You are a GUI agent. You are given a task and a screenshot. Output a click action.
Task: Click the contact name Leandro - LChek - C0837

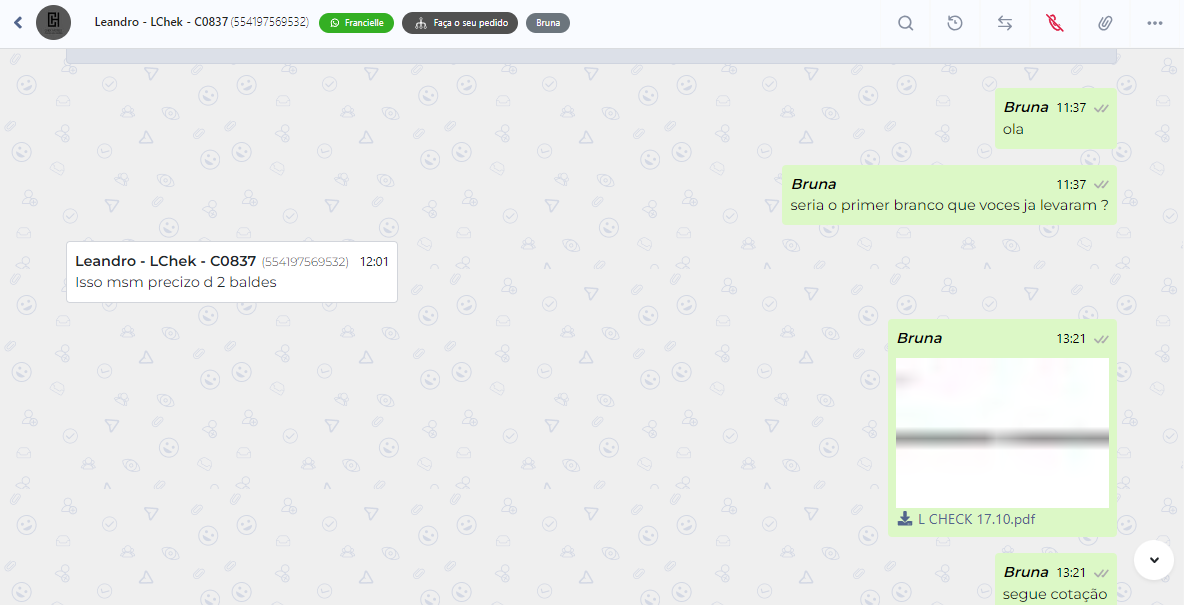(x=161, y=22)
